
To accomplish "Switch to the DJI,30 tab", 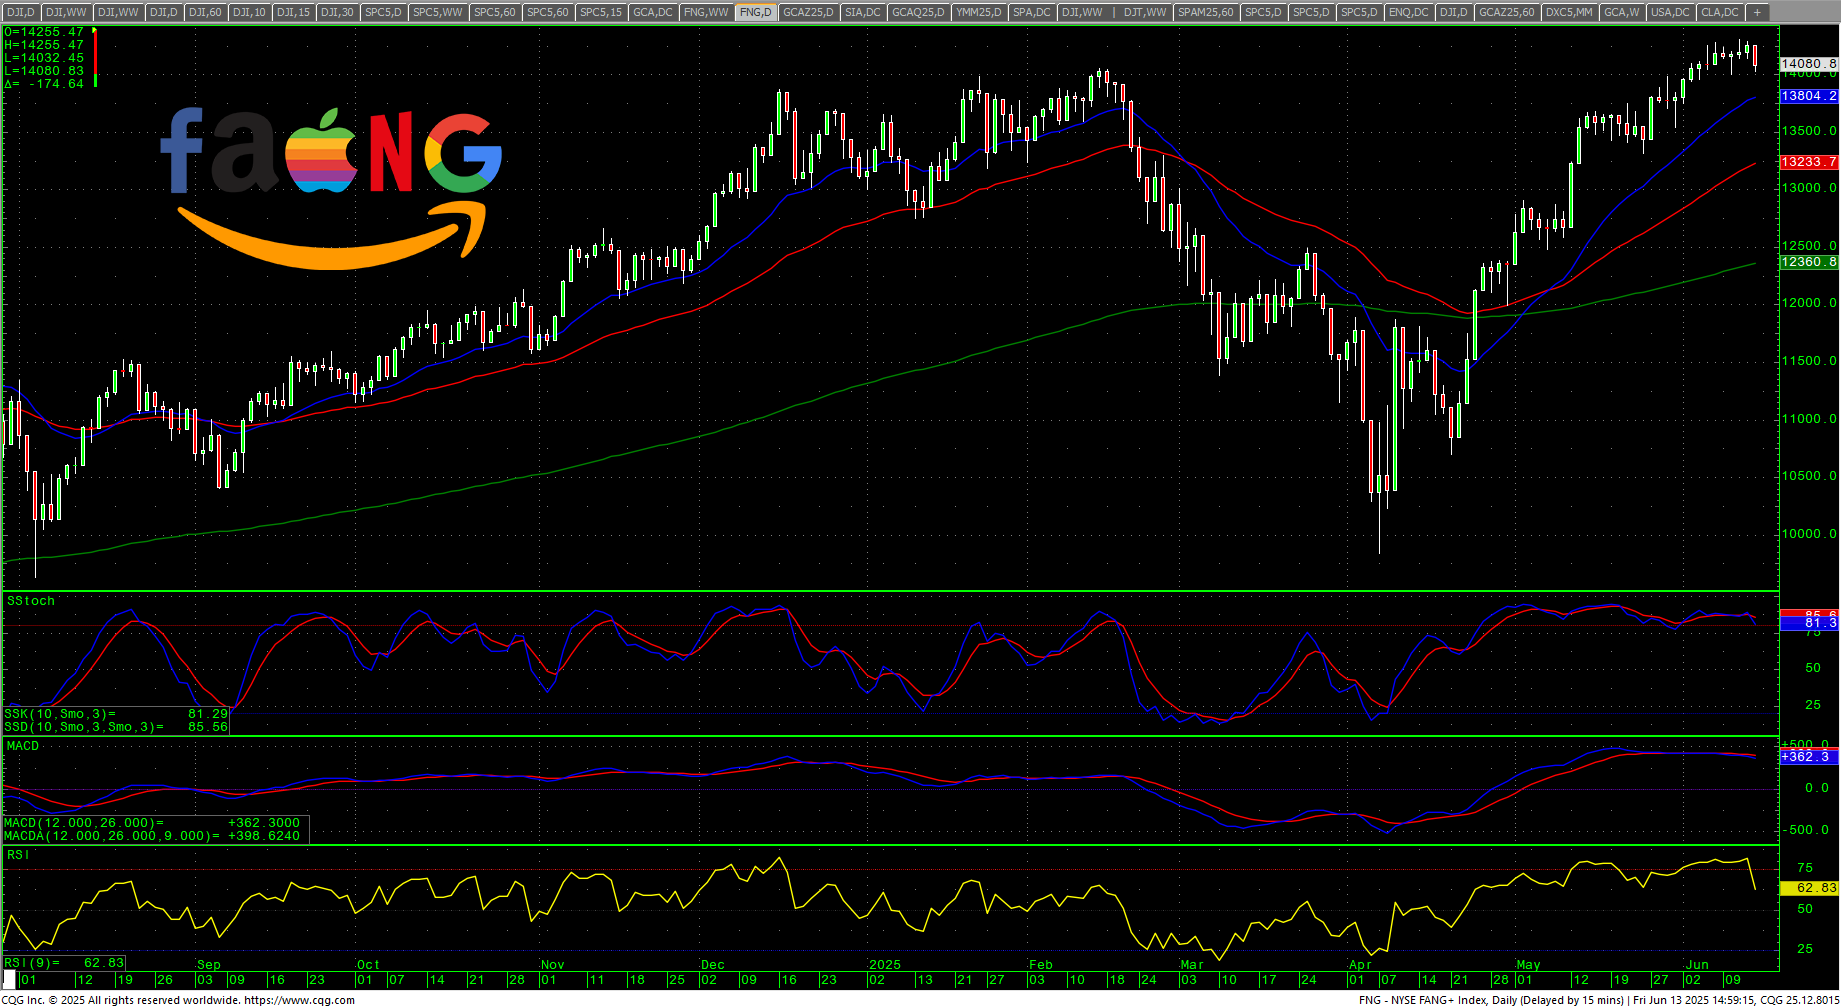I will [x=337, y=12].
